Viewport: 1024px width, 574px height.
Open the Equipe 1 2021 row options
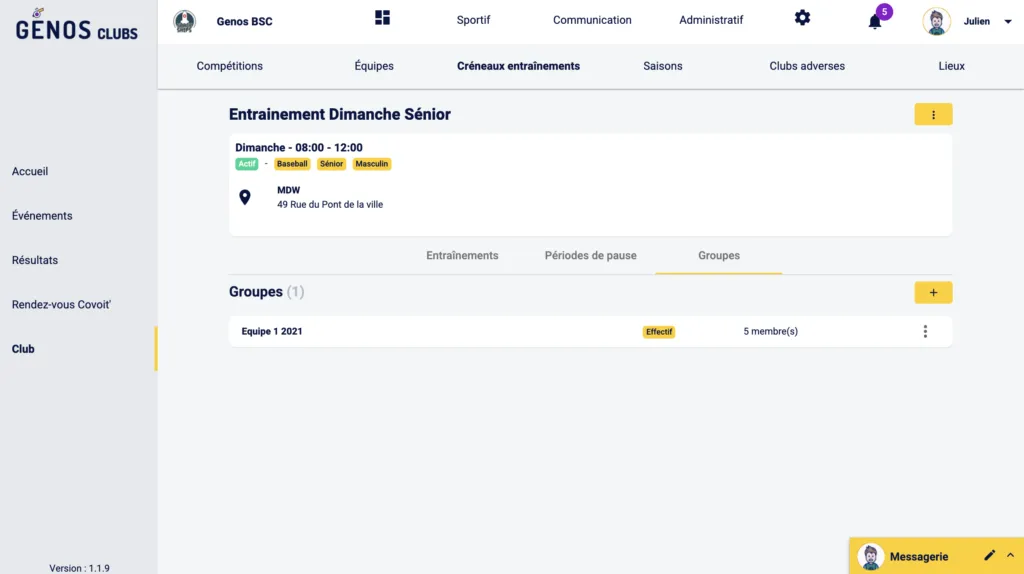925,331
